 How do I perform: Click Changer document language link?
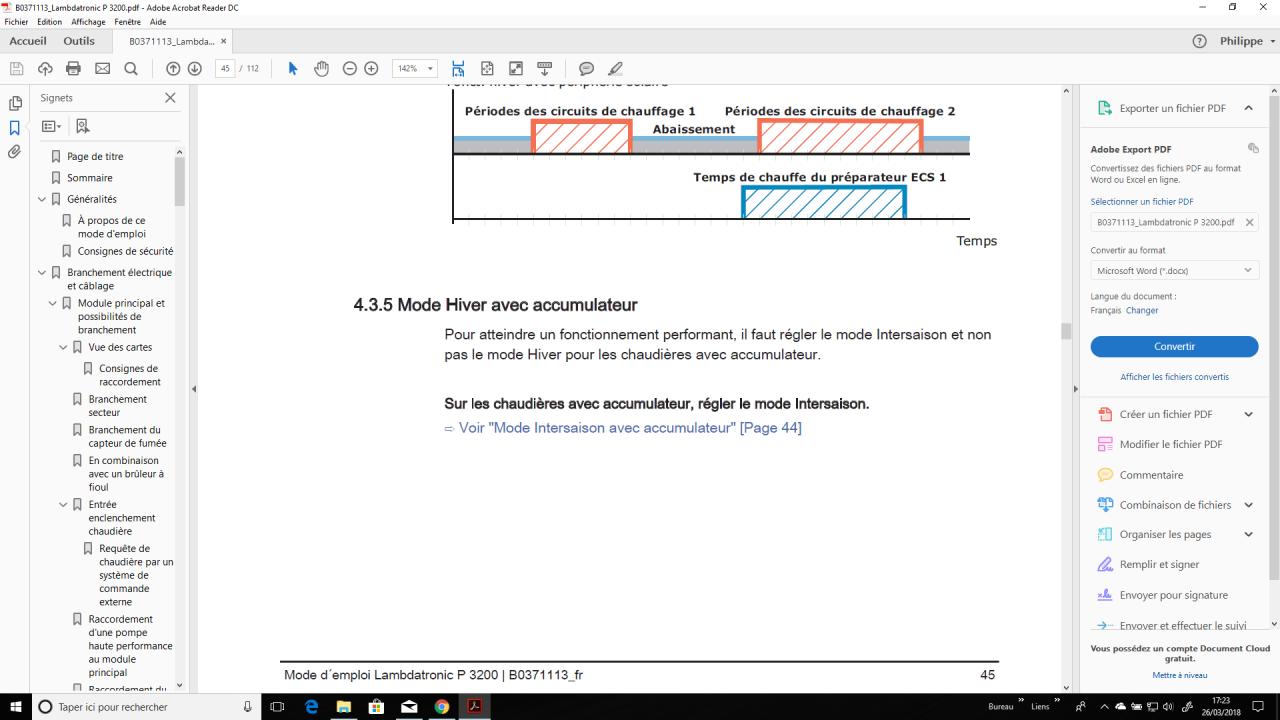tap(1142, 310)
